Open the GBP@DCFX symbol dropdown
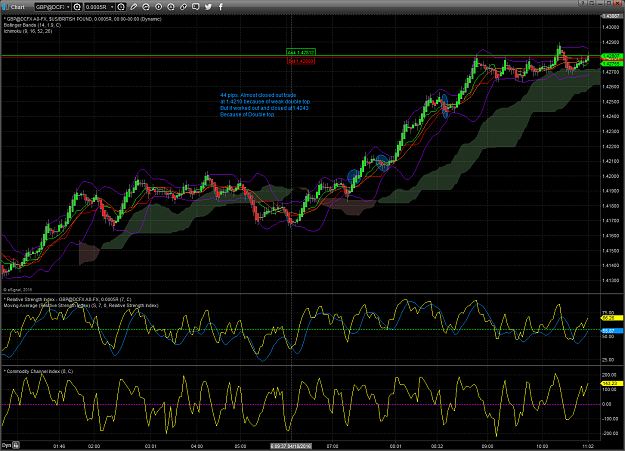 coord(68,7)
